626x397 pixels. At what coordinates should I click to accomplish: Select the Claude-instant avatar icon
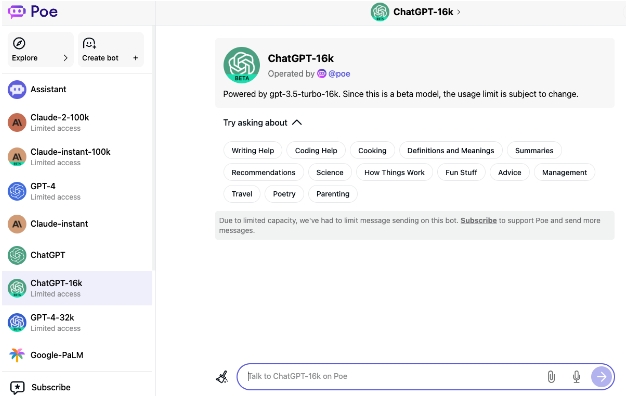17,224
